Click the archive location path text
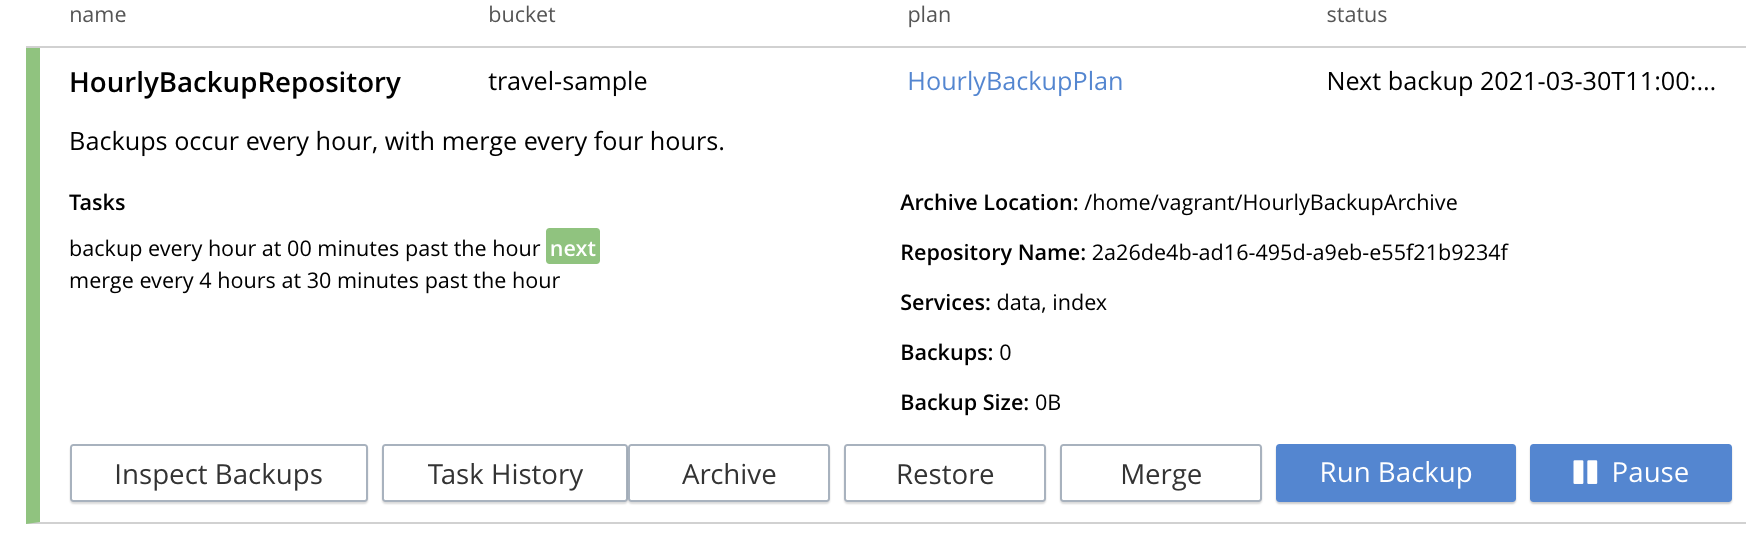Viewport: 1746px width, 549px height. pos(1270,203)
